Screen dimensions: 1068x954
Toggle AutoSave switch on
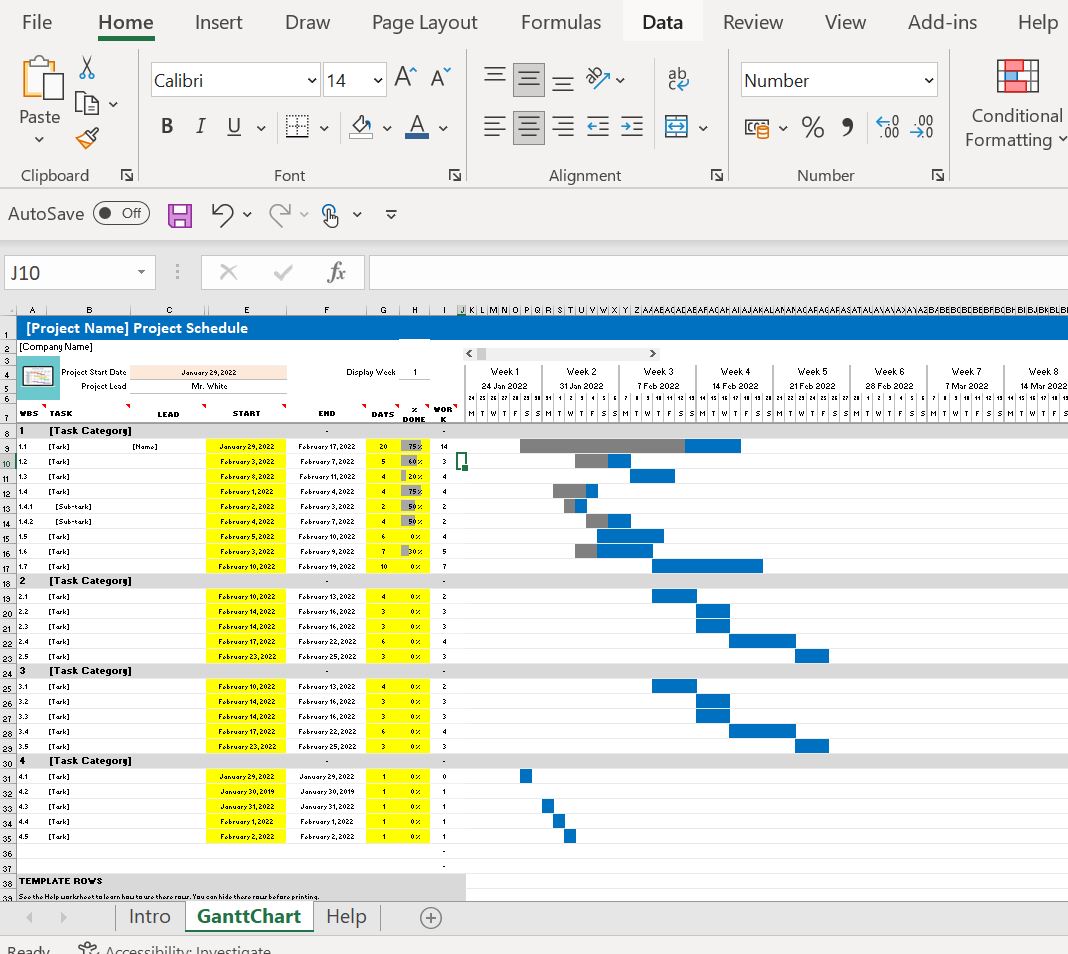pos(121,214)
